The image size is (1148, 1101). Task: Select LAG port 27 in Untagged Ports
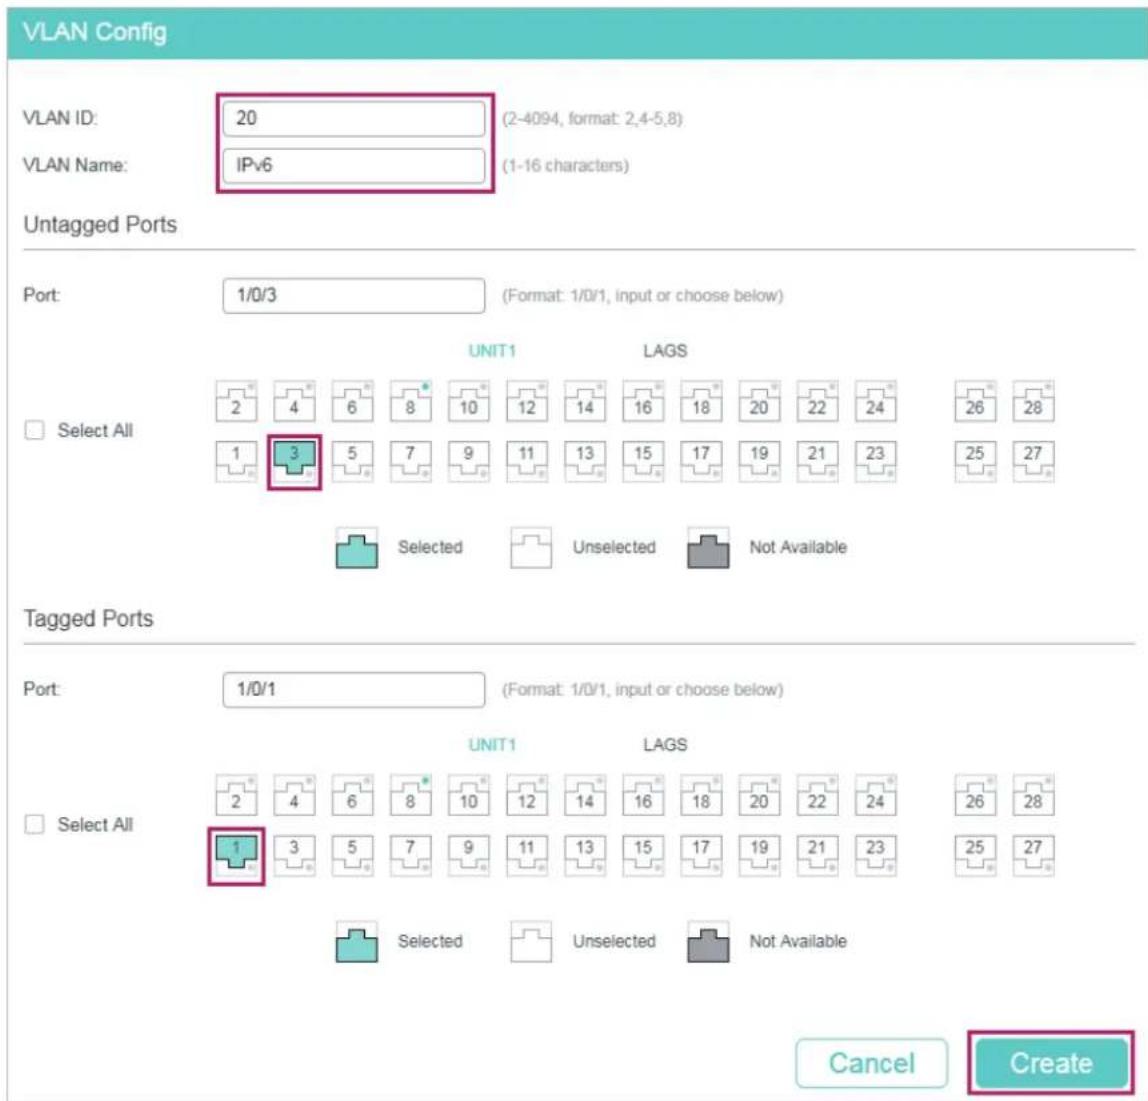tap(1033, 462)
